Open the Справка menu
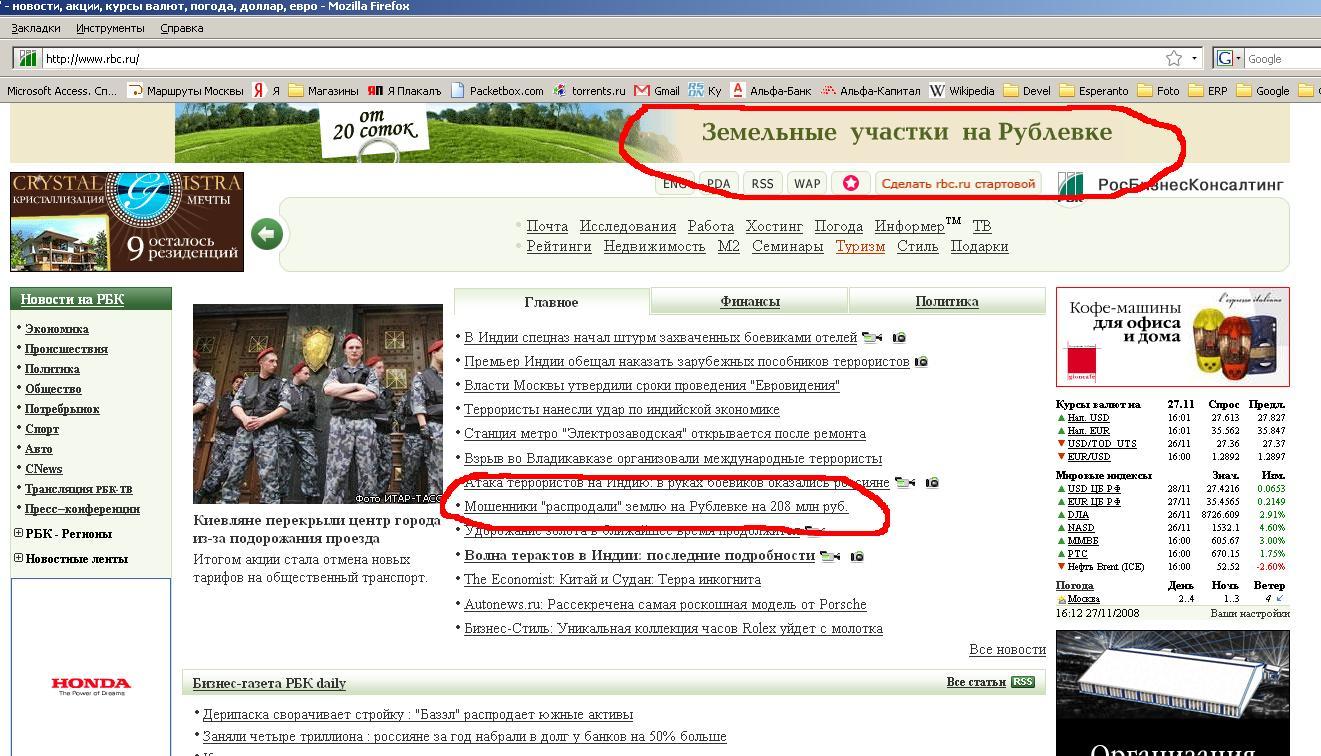 (182, 28)
